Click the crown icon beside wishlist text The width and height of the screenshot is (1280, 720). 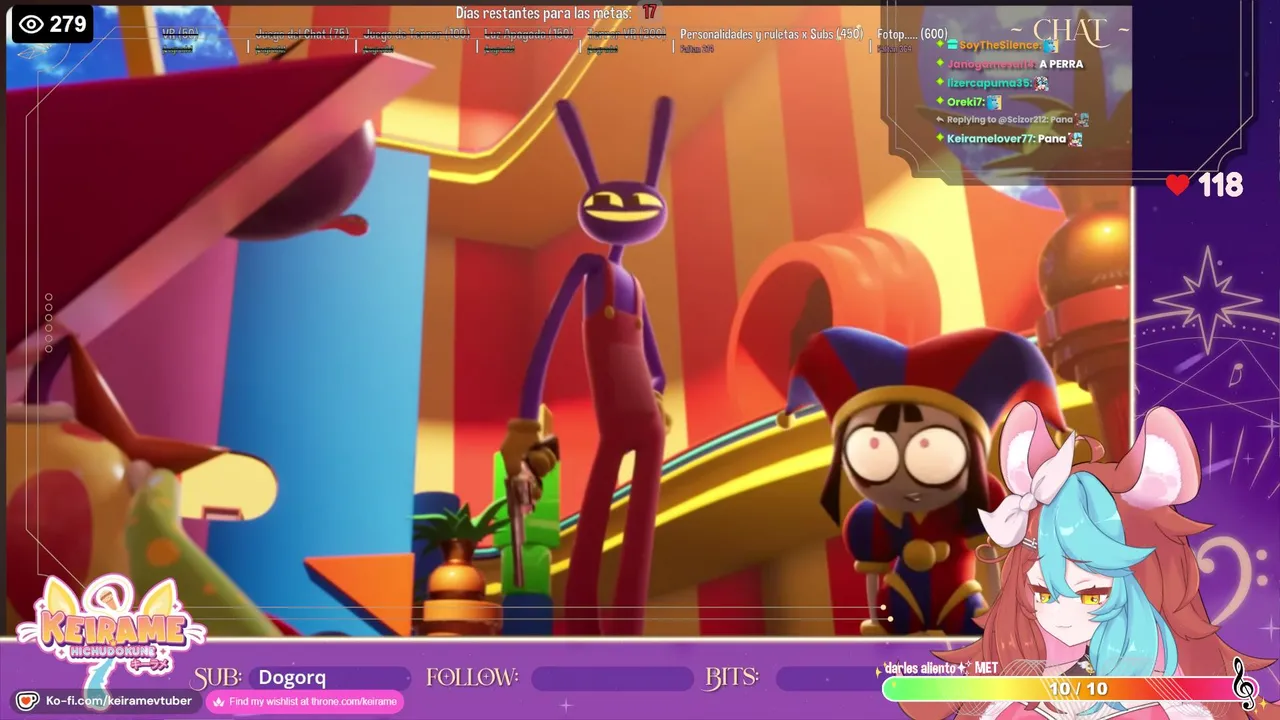218,702
